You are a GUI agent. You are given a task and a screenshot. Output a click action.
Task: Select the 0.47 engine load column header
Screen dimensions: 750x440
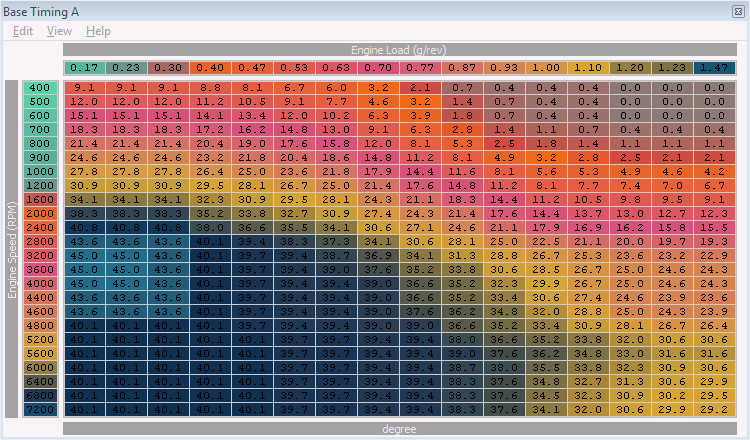point(252,68)
